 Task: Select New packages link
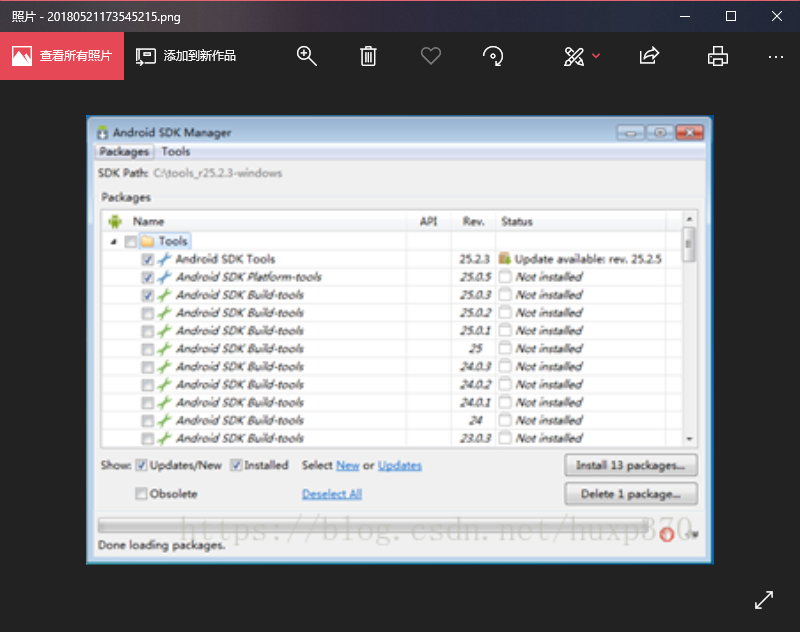348,465
